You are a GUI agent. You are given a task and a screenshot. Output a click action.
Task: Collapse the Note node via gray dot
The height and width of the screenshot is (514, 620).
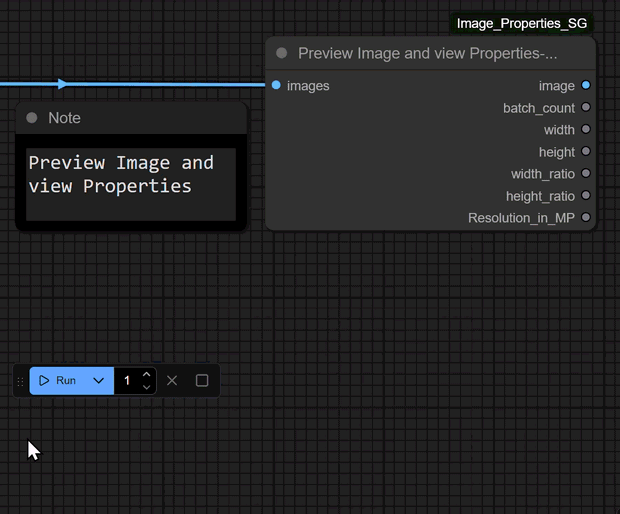click(x=32, y=118)
